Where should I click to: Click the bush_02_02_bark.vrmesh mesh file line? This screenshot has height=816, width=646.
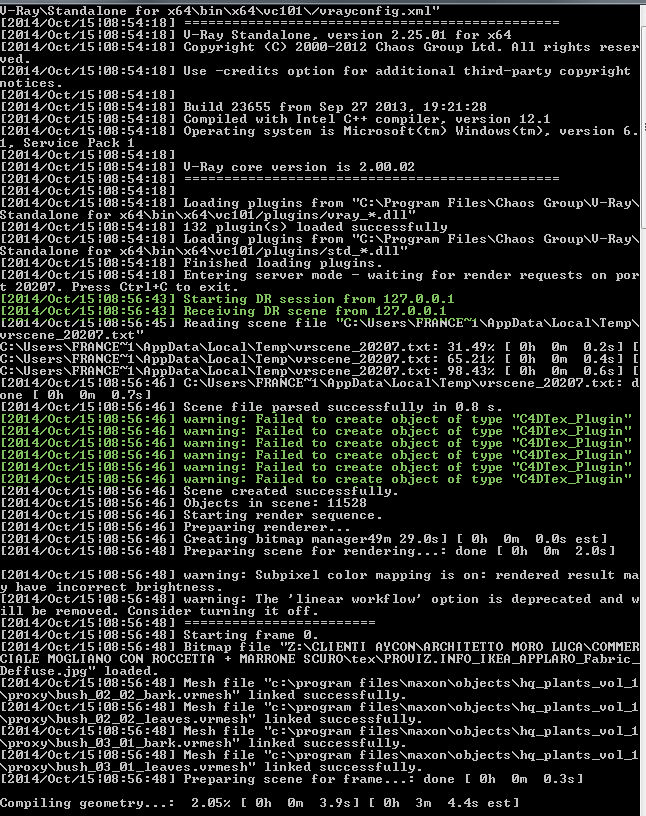(320, 688)
